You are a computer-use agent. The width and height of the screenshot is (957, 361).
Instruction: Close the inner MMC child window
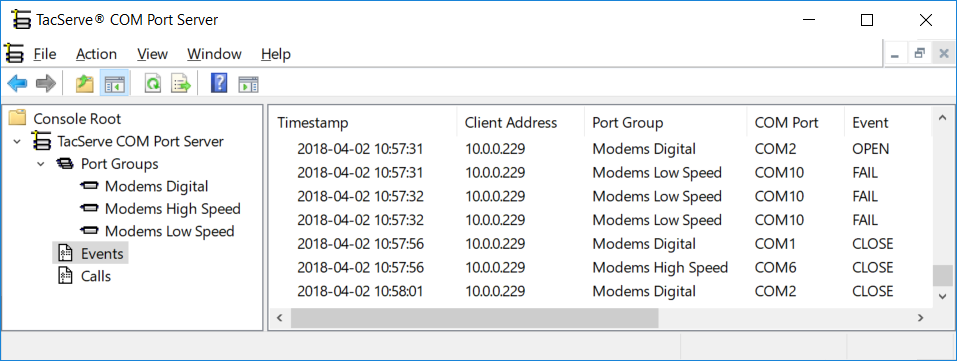(x=943, y=54)
